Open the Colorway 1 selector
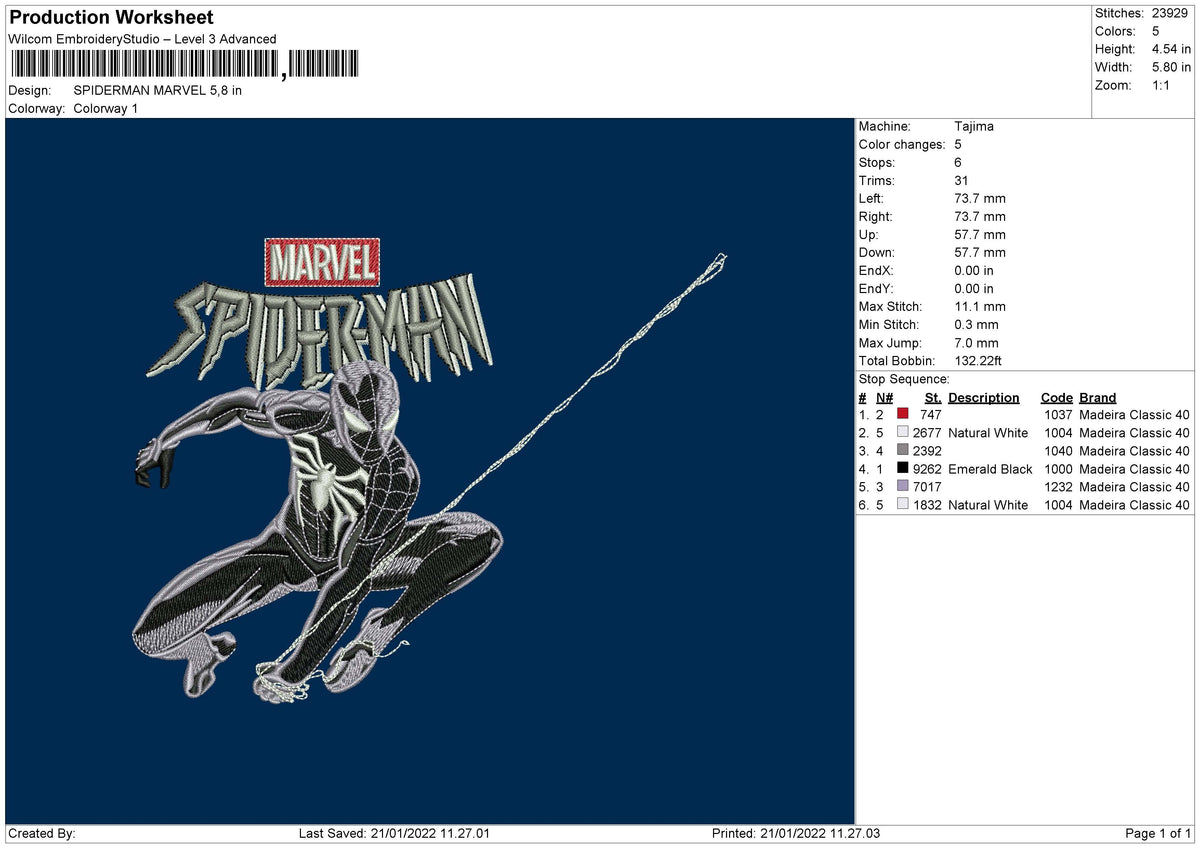Screen dimensions: 1200x848 click(x=108, y=109)
